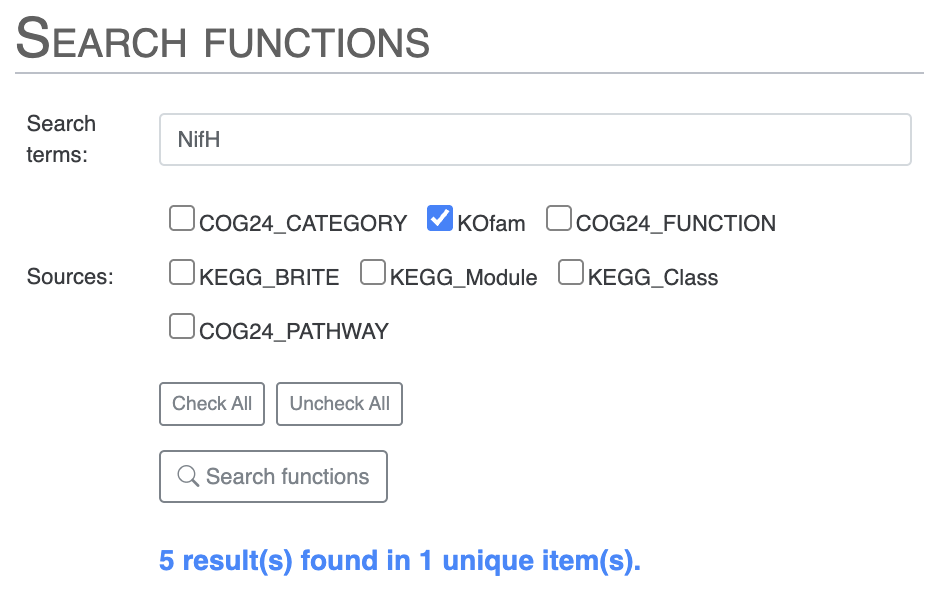Click the results found summary text
The width and height of the screenshot is (940, 616).
(x=399, y=561)
